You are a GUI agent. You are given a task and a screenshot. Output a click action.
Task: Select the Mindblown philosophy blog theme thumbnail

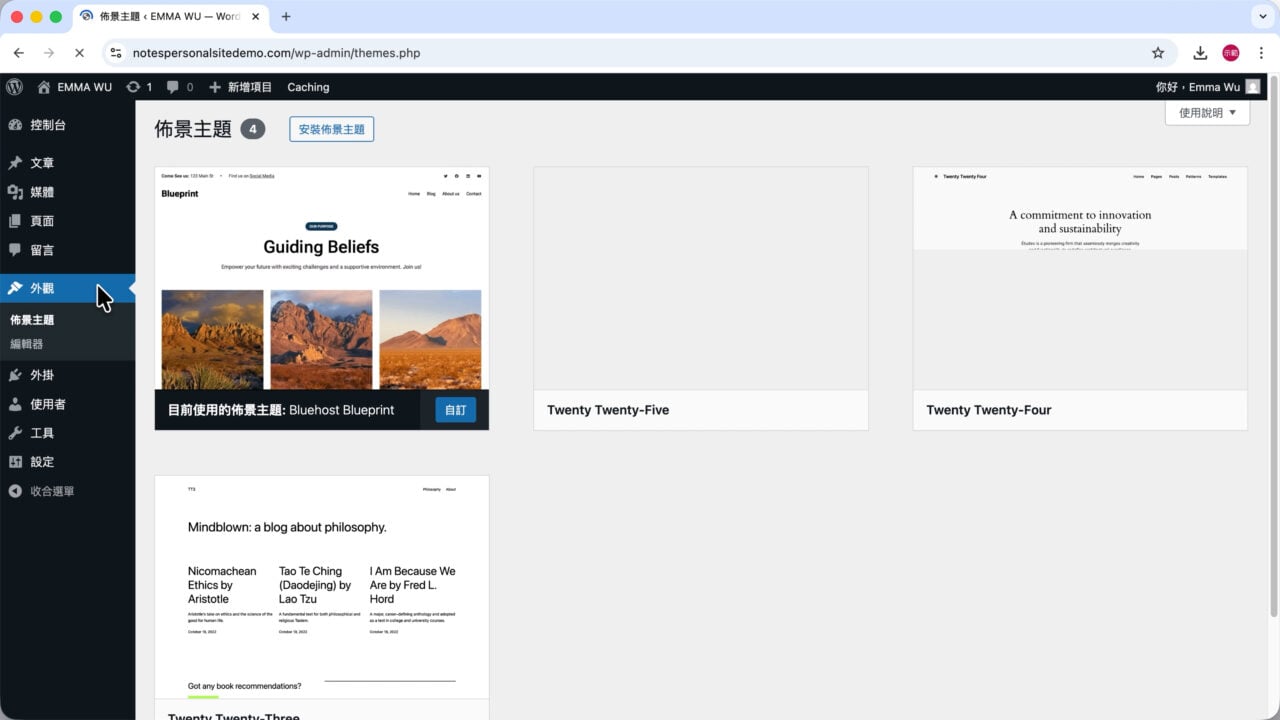pyautogui.click(x=322, y=587)
